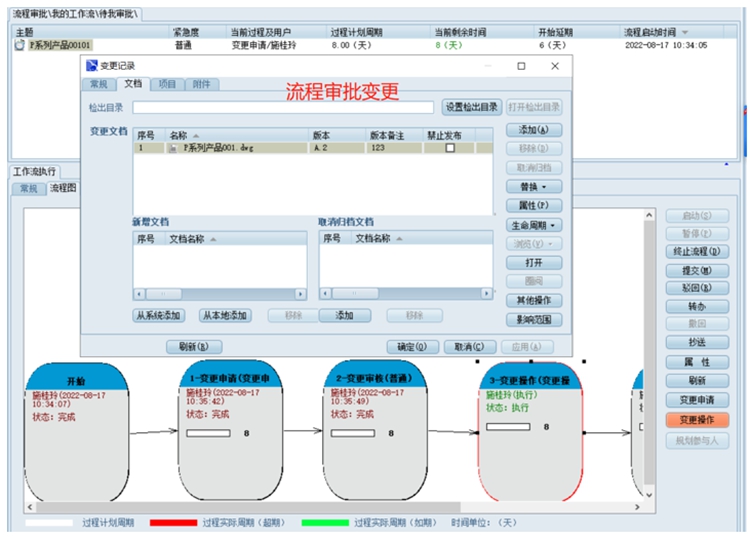Expand the 生命周期 dropdown menu
Image resolution: width=750 pixels, height=537 pixels.
pos(534,225)
